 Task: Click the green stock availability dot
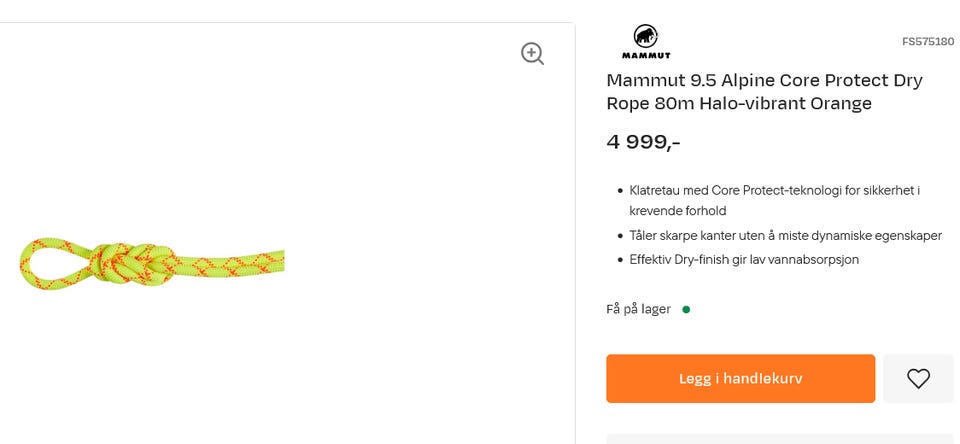(x=686, y=310)
